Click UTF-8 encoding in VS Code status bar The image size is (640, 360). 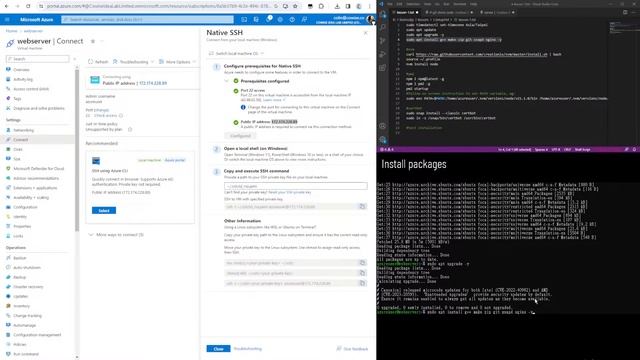click(x=556, y=149)
